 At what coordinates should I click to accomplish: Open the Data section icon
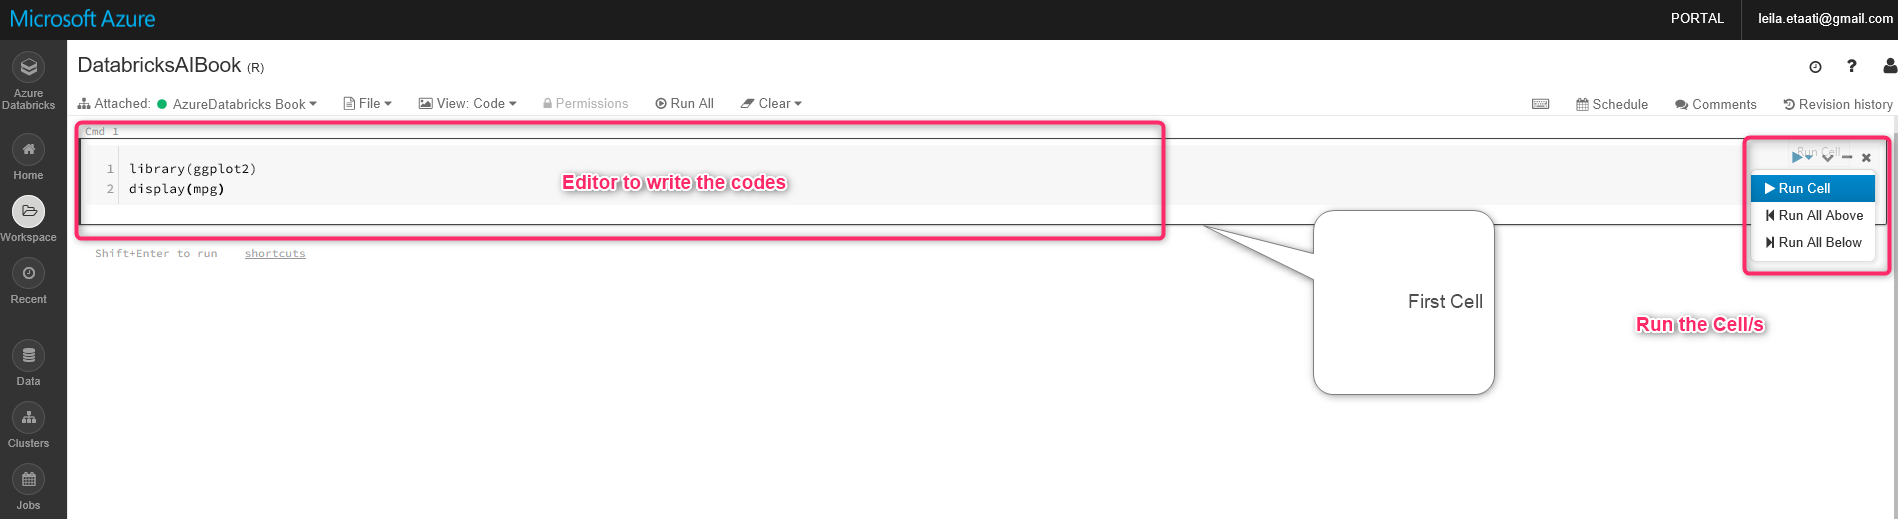coord(28,355)
